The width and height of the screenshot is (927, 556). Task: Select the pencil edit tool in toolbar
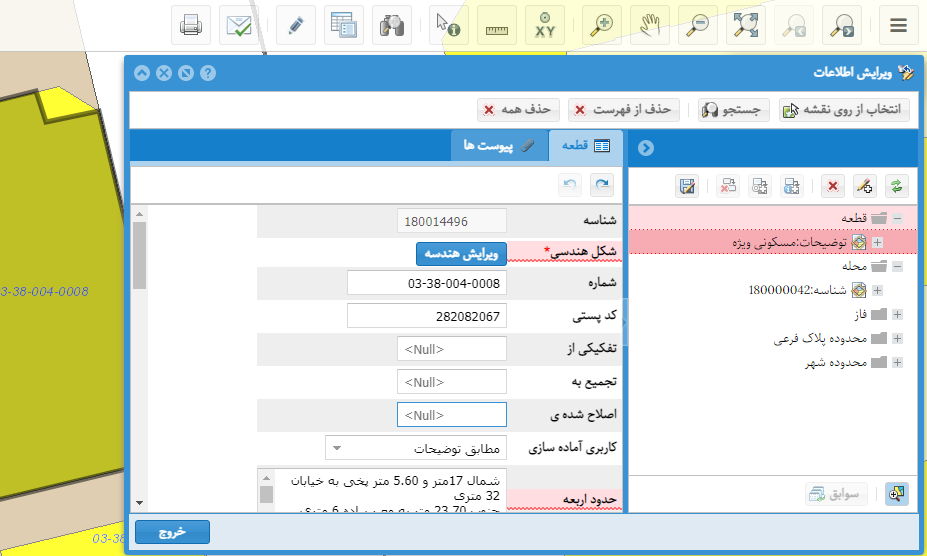pos(296,25)
